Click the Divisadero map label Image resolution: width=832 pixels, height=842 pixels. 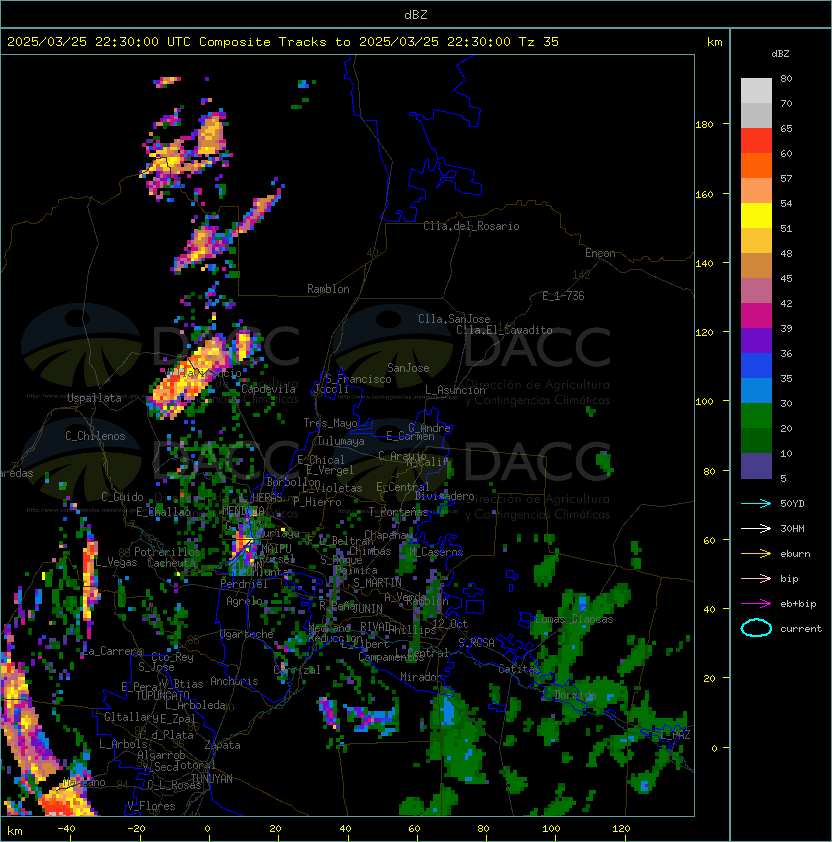(445, 496)
